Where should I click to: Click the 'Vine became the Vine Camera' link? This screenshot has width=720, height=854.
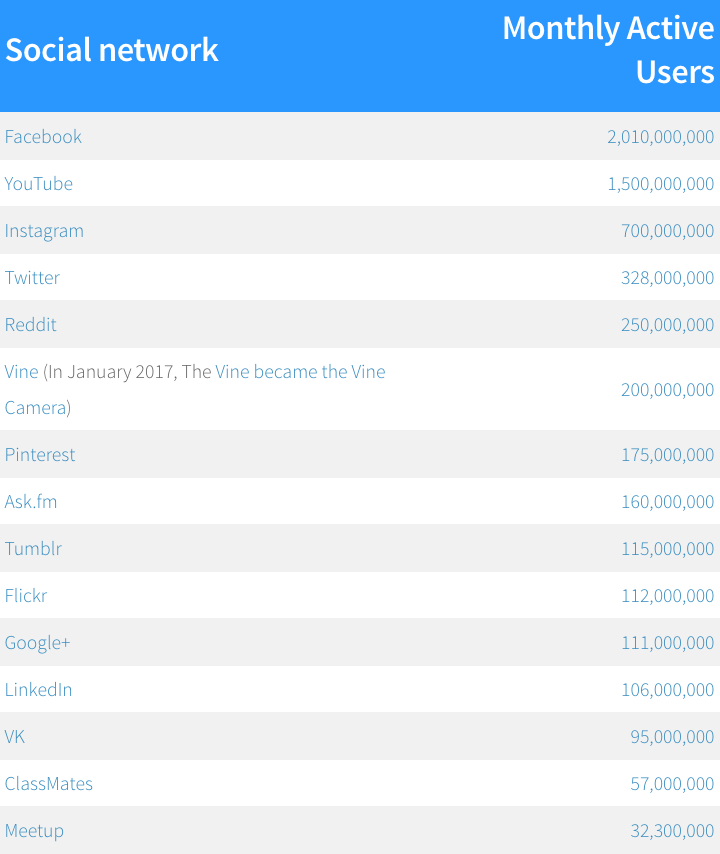click(300, 371)
